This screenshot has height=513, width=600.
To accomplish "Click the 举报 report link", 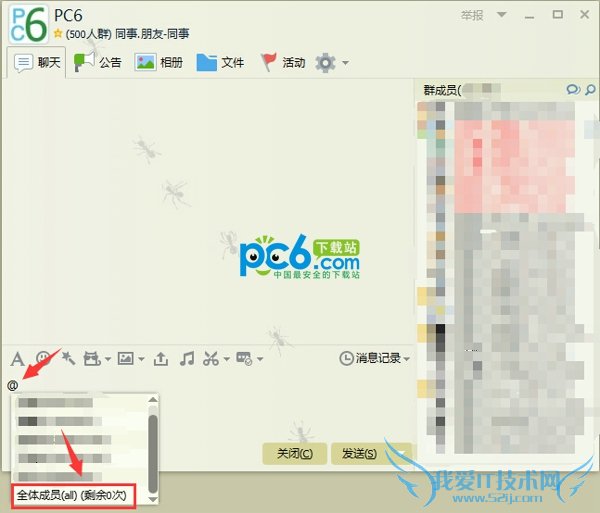I will pyautogui.click(x=472, y=15).
